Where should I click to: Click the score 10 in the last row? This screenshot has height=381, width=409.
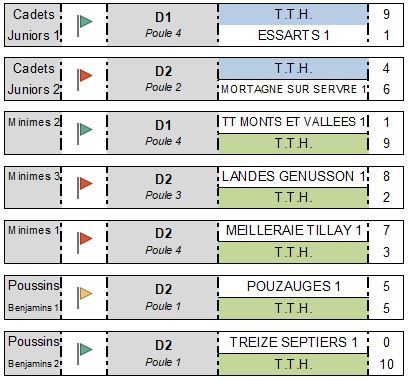pyautogui.click(x=386, y=364)
